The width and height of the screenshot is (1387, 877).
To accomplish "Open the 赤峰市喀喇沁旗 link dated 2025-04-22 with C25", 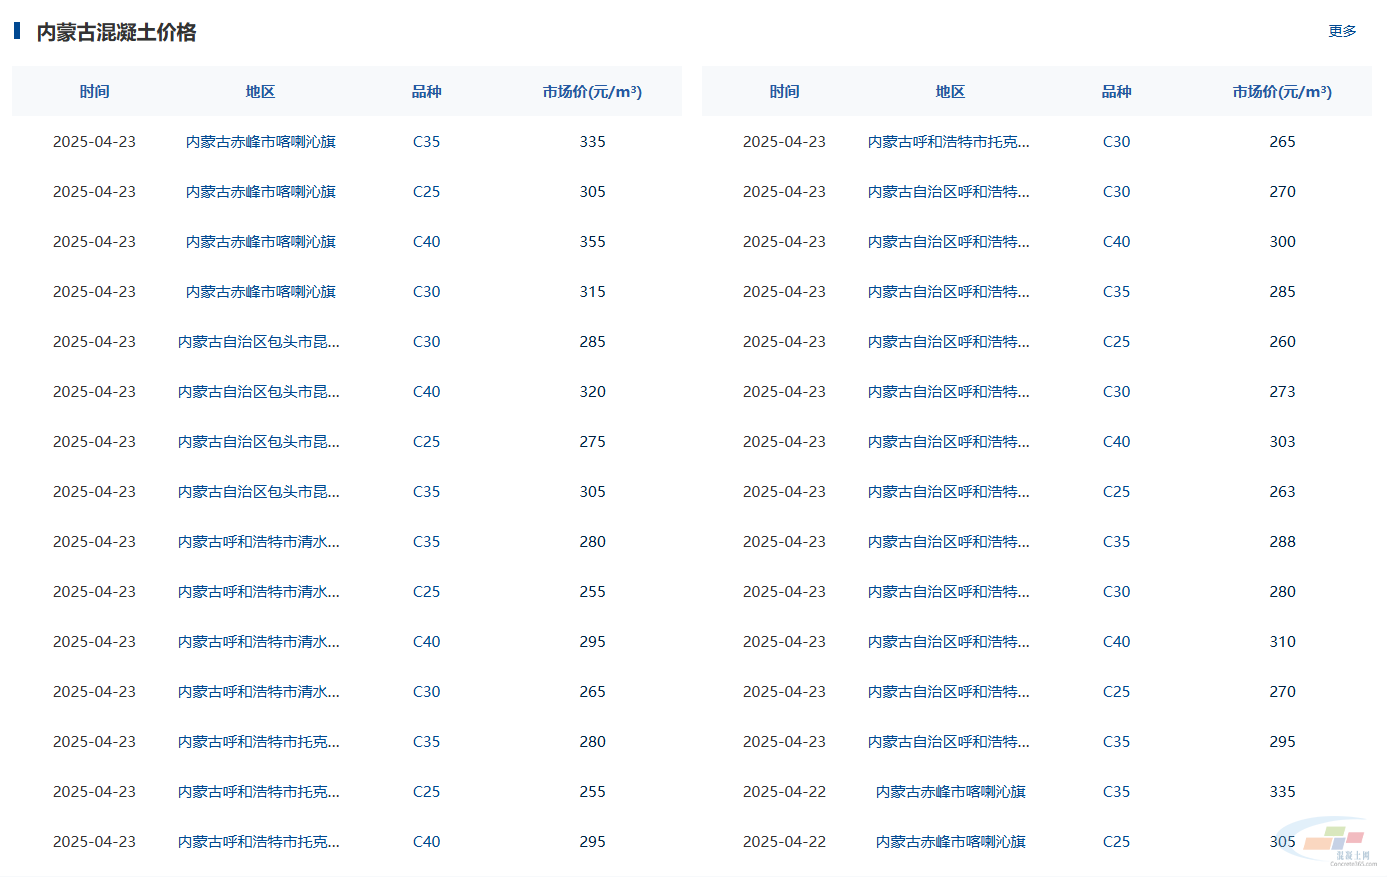I will pos(950,842).
